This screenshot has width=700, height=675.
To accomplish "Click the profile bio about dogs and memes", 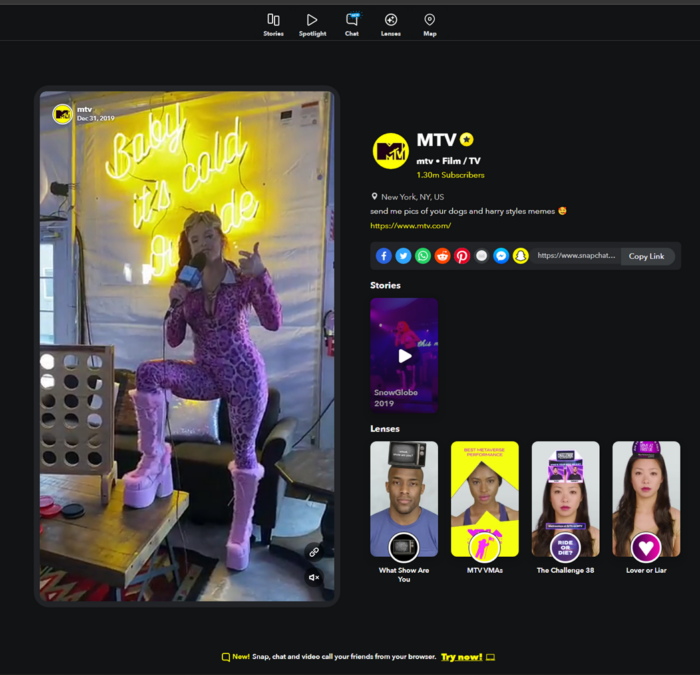I will (x=468, y=211).
